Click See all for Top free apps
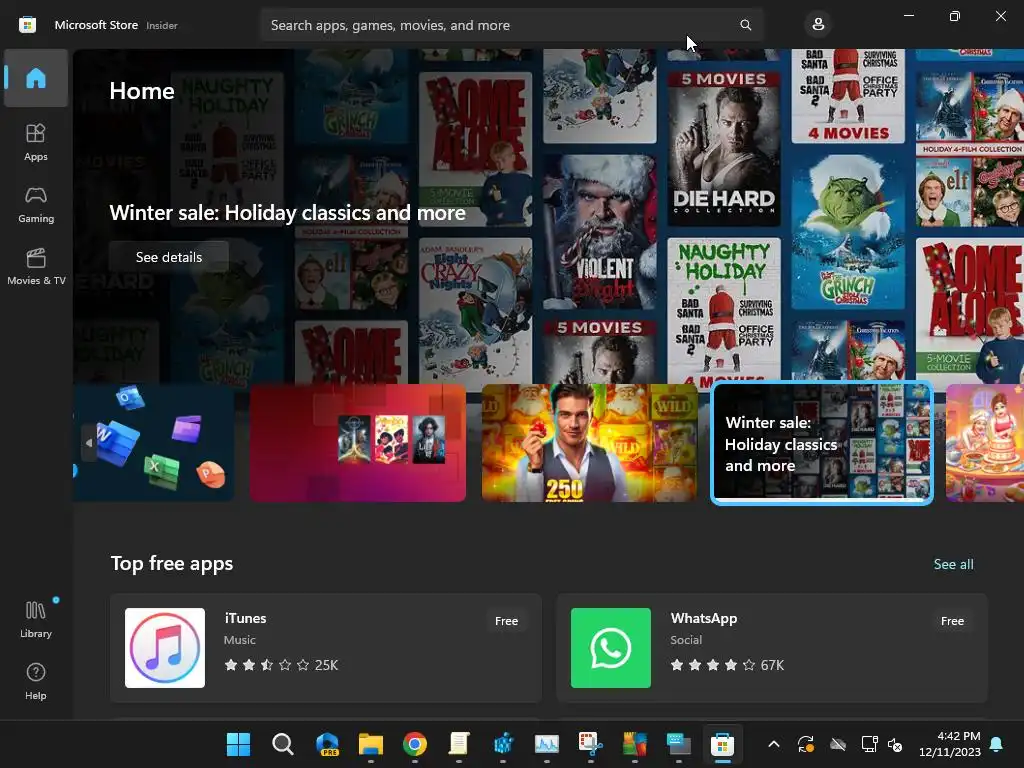The height and width of the screenshot is (768, 1024). click(x=953, y=564)
